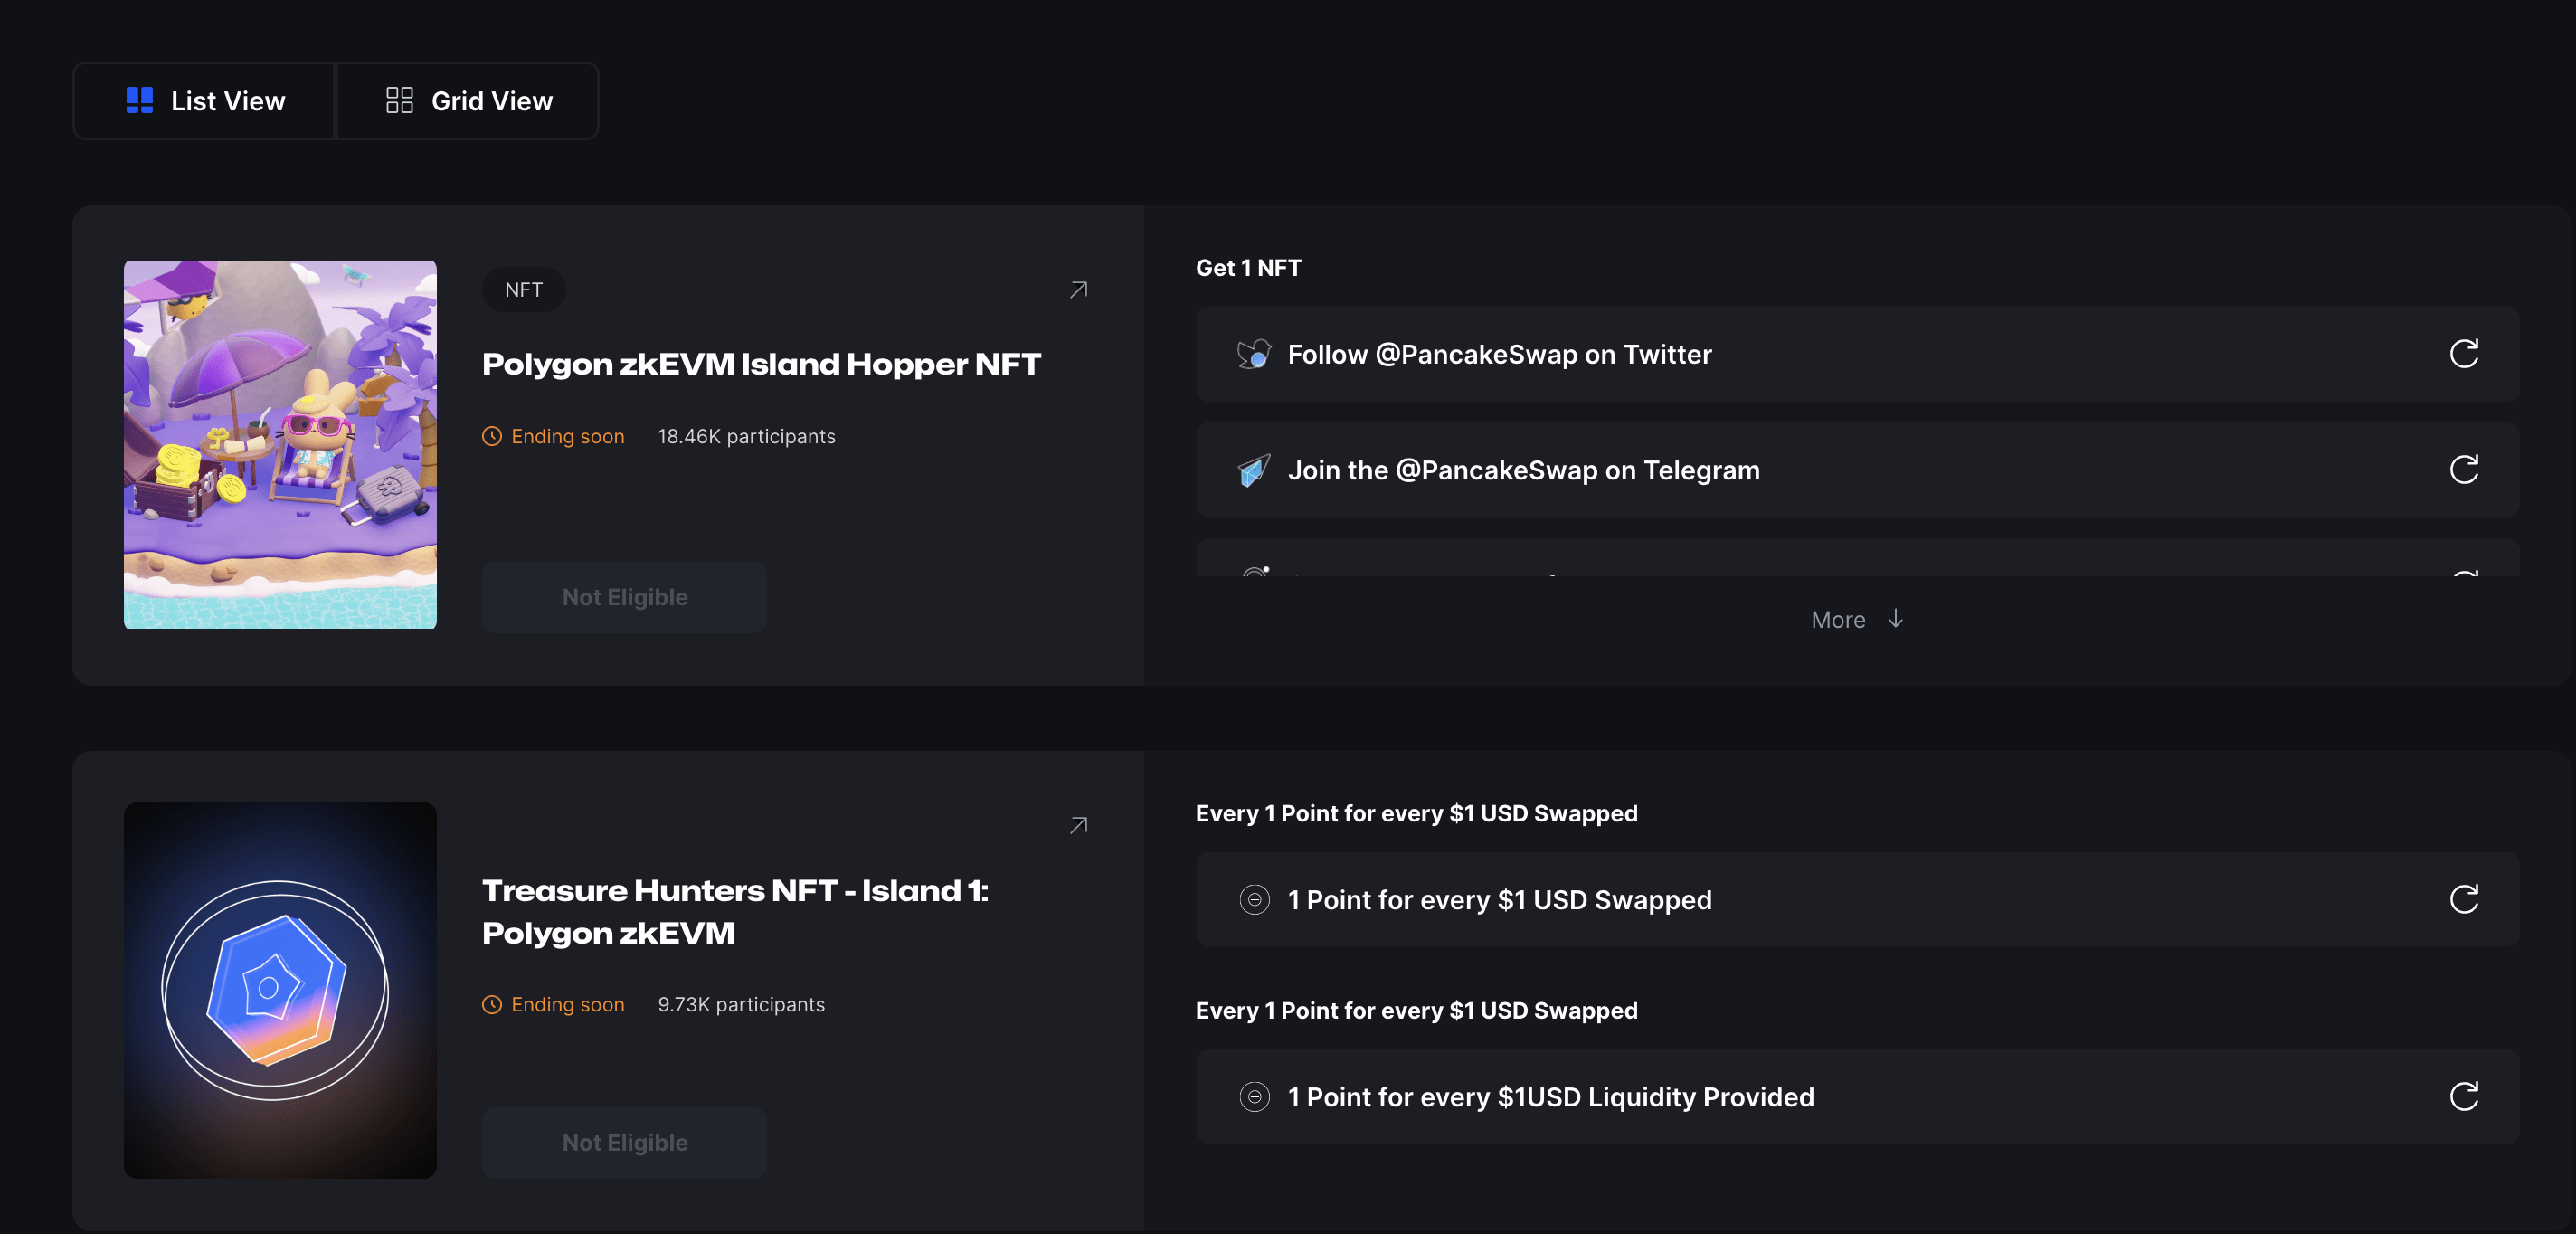2576x1234 pixels.
Task: Open Treasure Hunters NFT external link arrow
Action: click(1078, 825)
